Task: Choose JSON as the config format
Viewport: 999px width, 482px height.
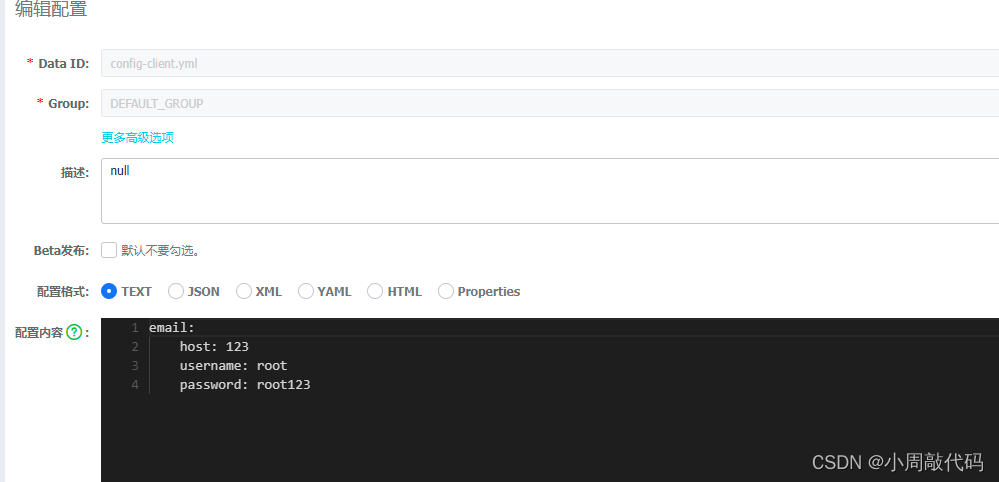Action: (176, 291)
